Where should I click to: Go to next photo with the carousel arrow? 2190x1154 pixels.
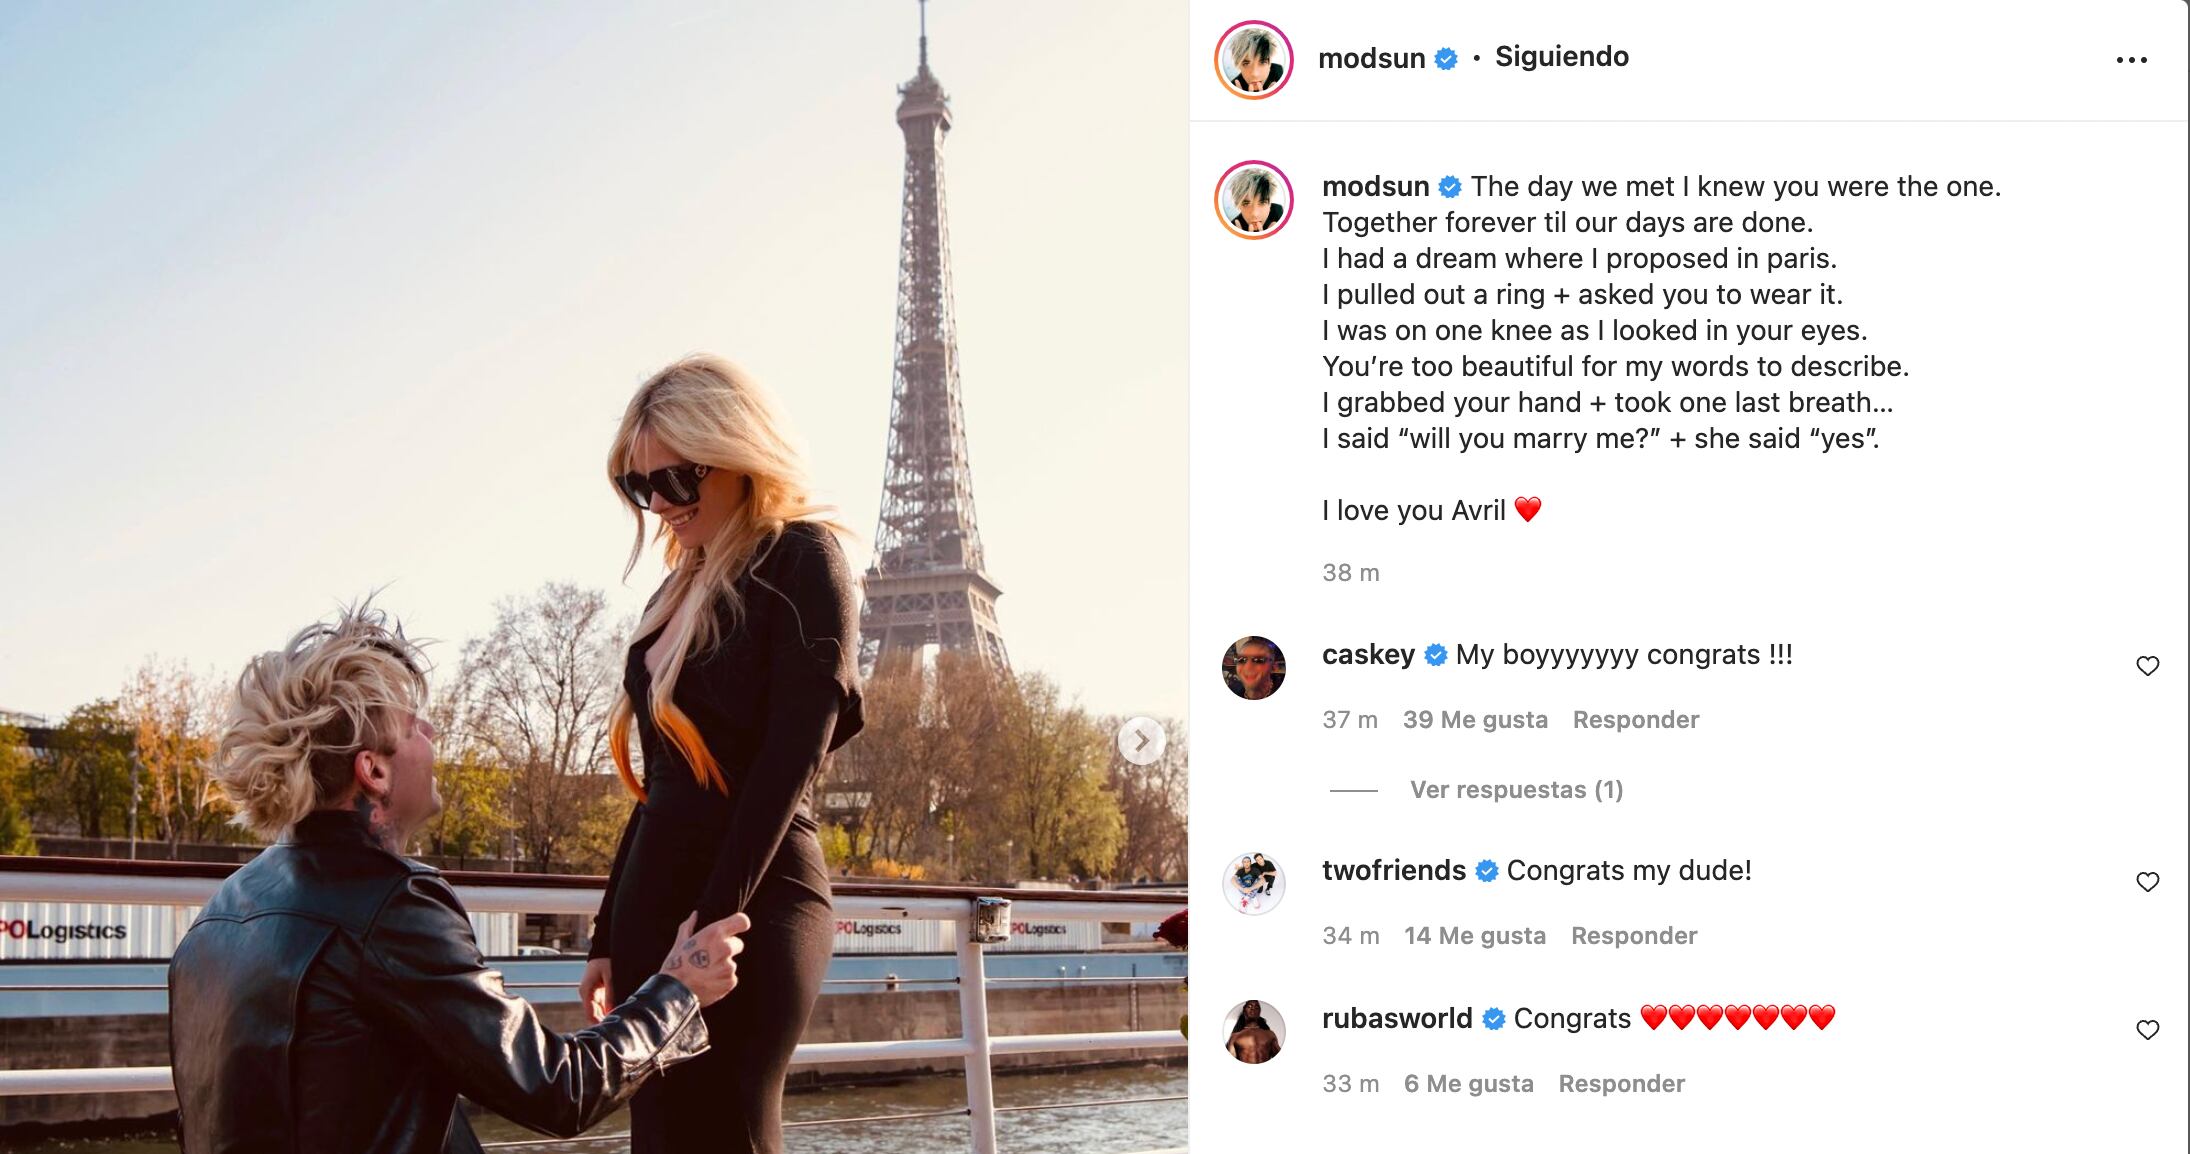[x=1141, y=741]
